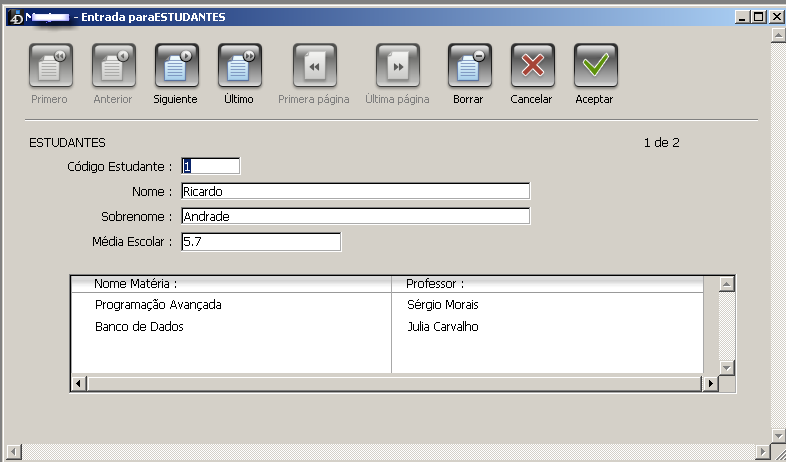Click the subject list scroll-right arrow
The image size is (786, 462).
pyautogui.click(x=711, y=383)
